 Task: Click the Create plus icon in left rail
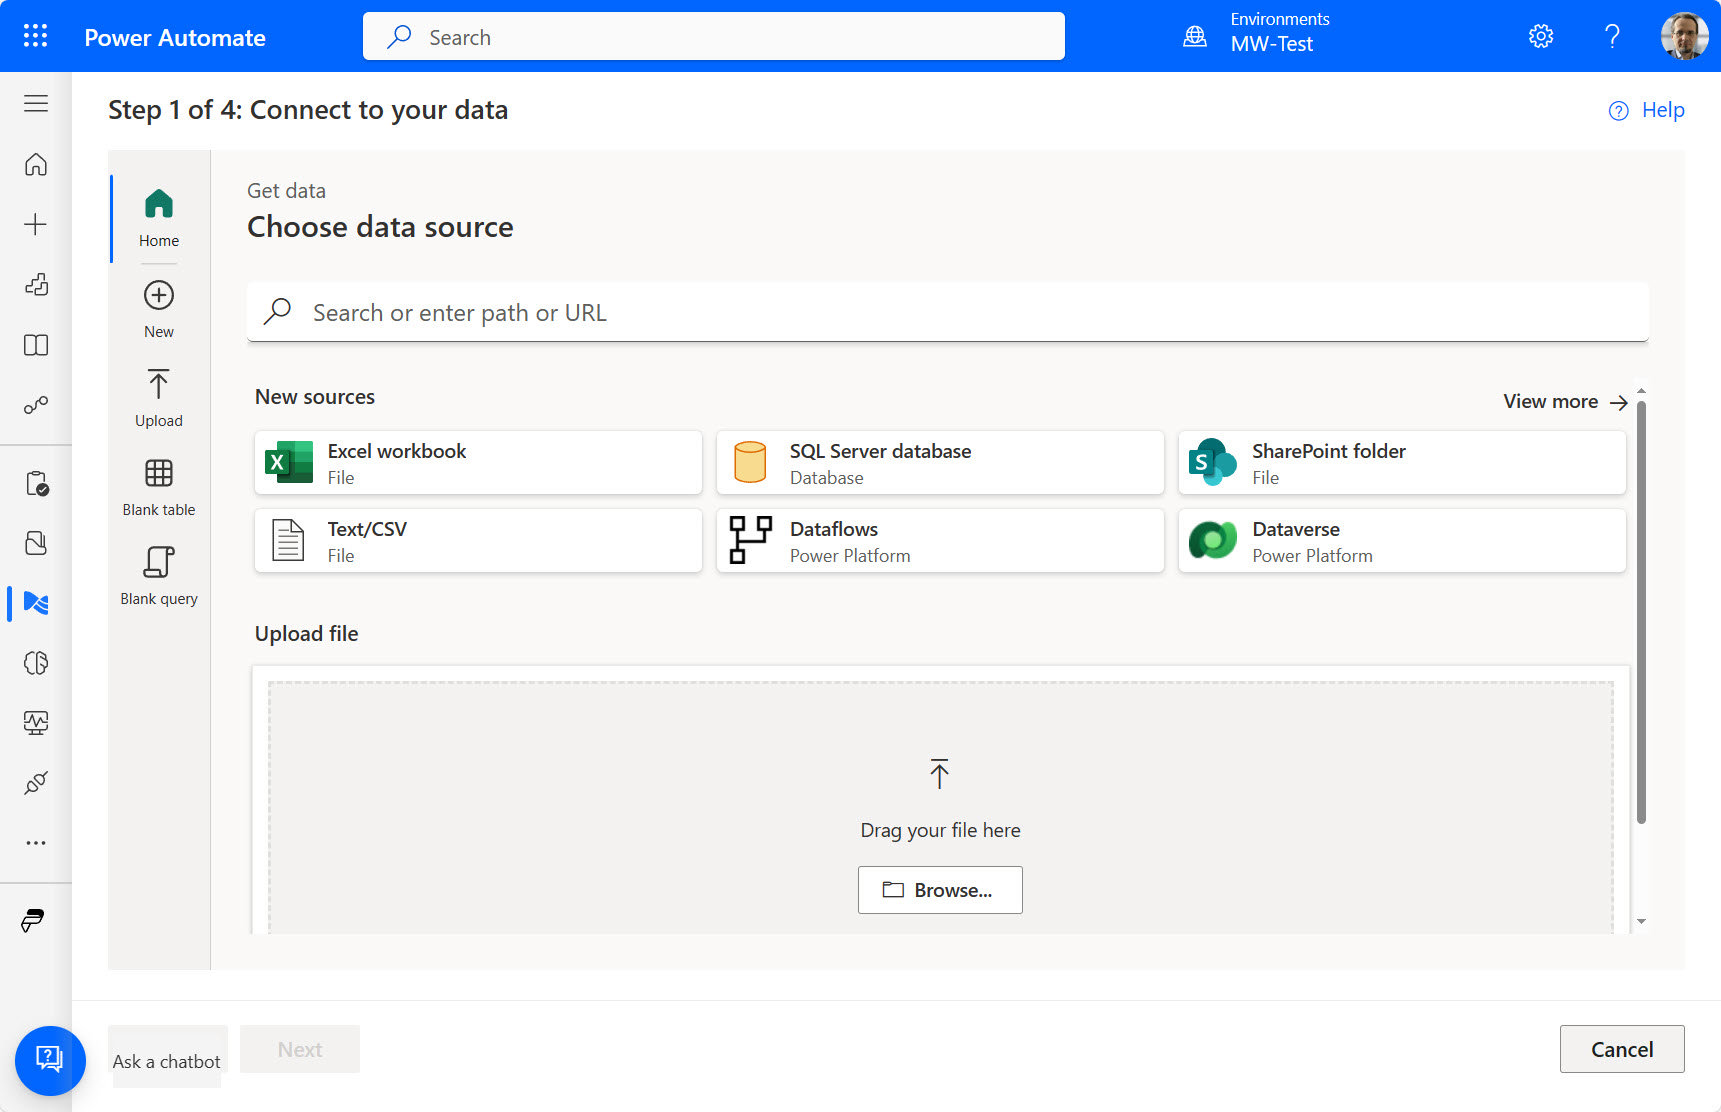pos(36,224)
